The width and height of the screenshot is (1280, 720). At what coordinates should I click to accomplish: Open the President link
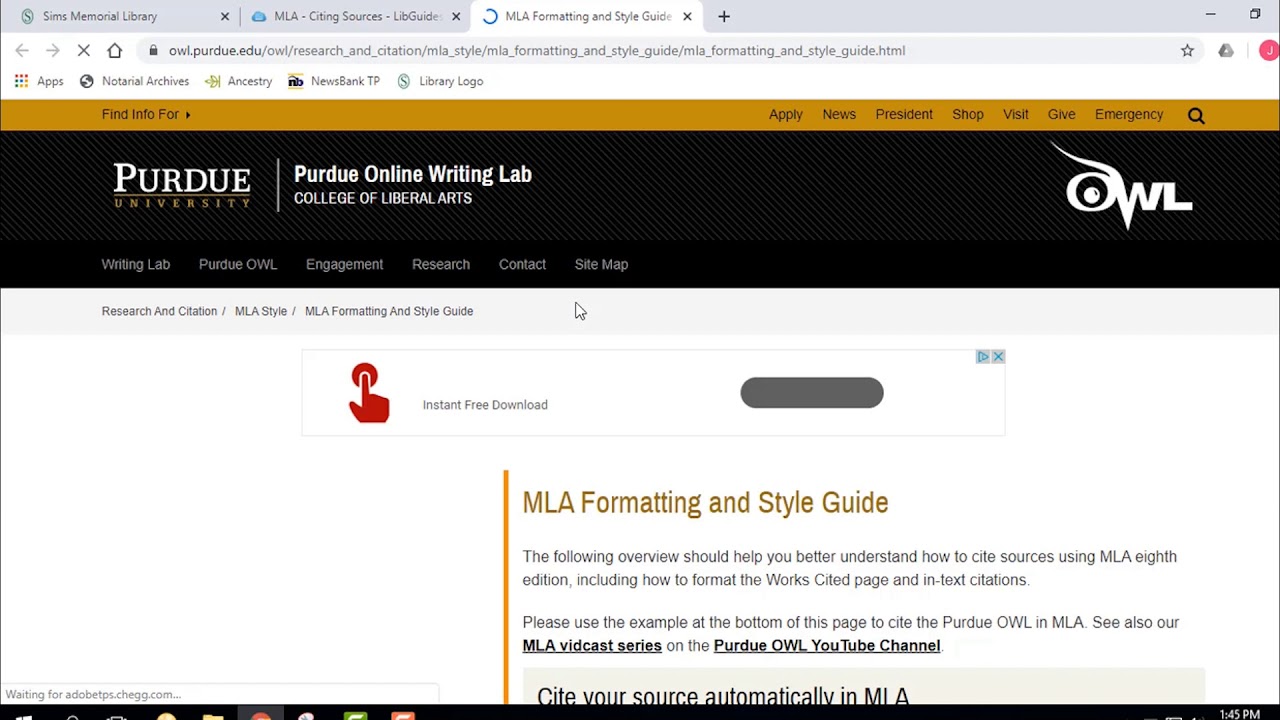(904, 114)
